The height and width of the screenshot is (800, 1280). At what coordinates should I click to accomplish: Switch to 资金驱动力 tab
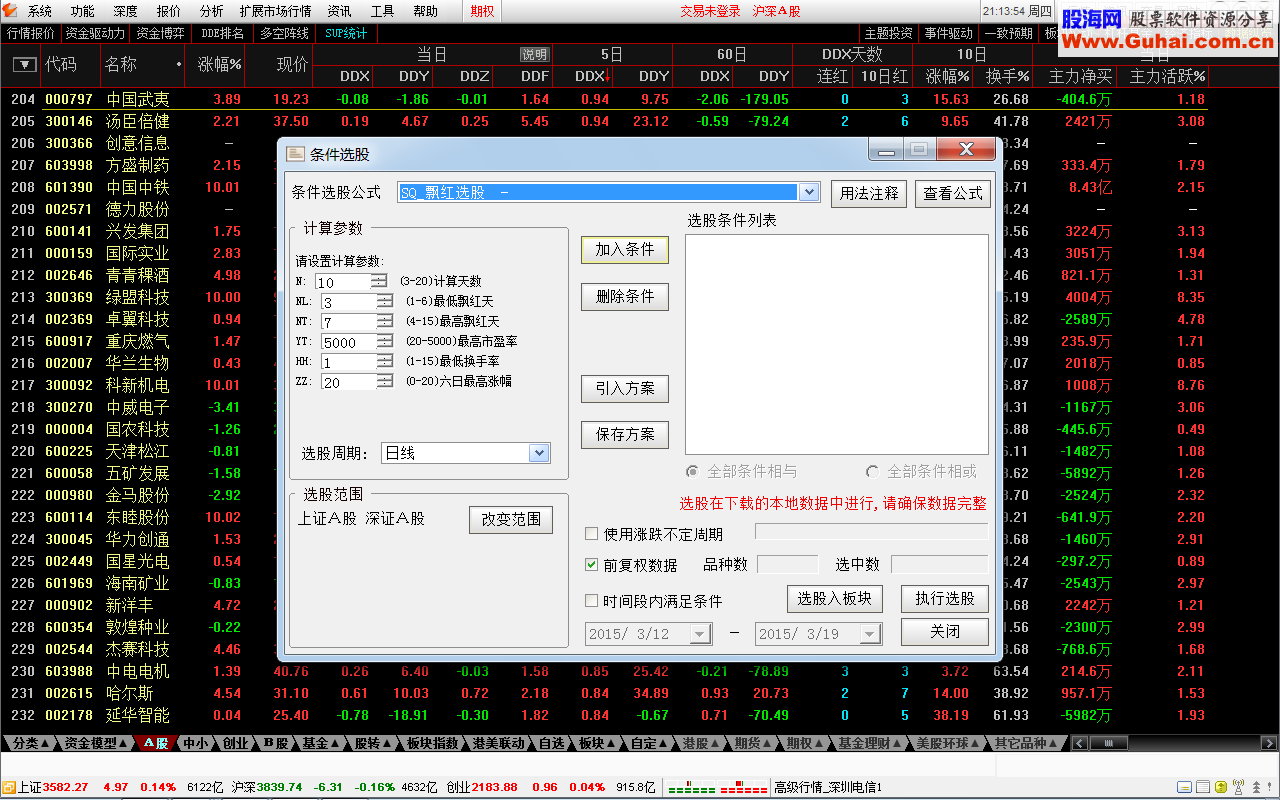pyautogui.click(x=96, y=33)
